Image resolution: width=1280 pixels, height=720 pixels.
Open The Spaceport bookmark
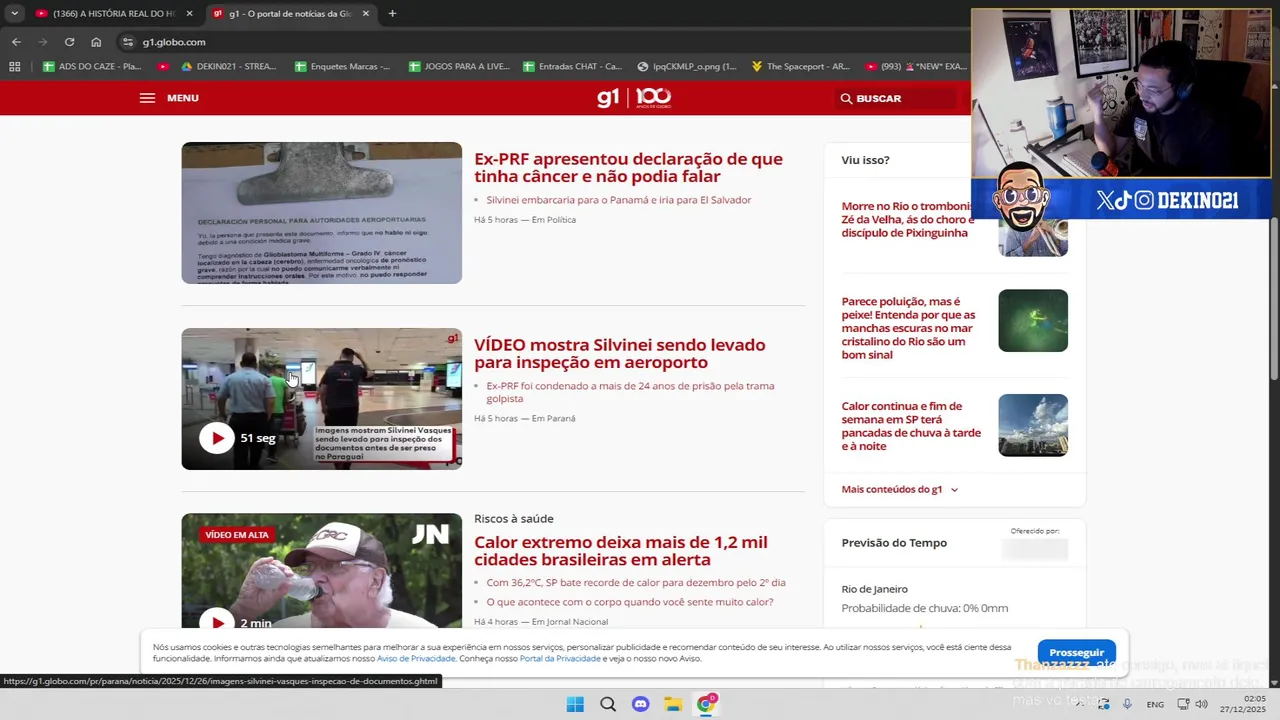pos(800,66)
